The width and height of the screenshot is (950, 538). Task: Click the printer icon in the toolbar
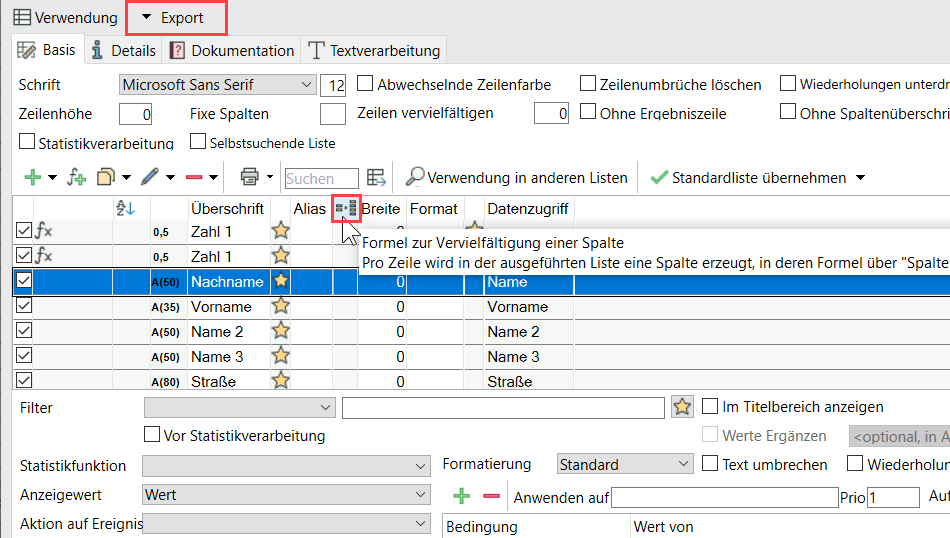click(x=250, y=178)
